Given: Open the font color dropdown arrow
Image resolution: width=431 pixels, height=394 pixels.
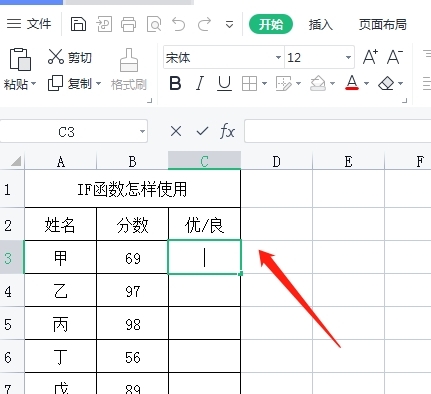Looking at the screenshot, I should tap(366, 83).
